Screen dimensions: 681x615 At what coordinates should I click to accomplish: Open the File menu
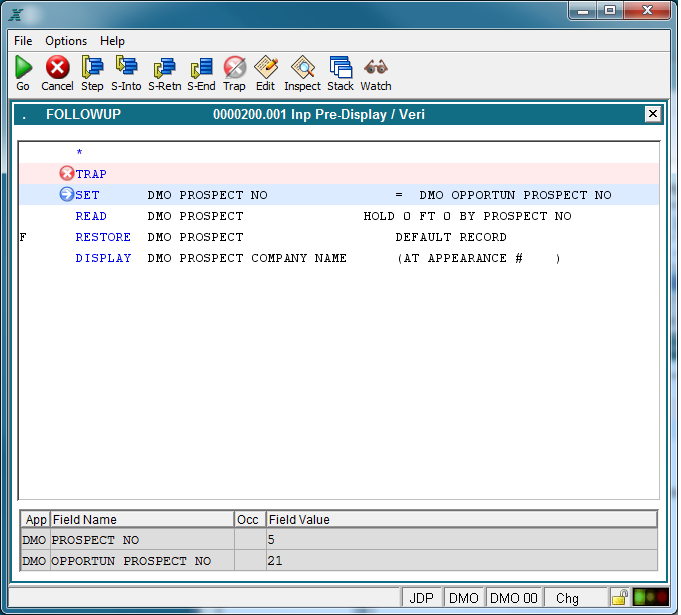pyautogui.click(x=23, y=41)
